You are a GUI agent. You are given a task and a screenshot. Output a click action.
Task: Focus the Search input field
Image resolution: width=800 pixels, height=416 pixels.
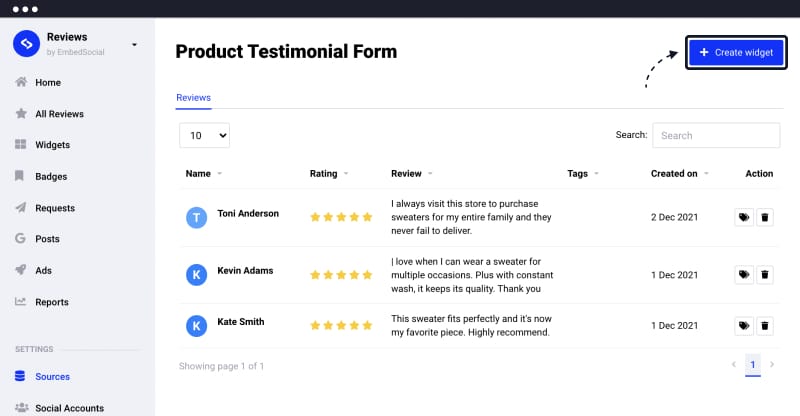click(x=716, y=135)
